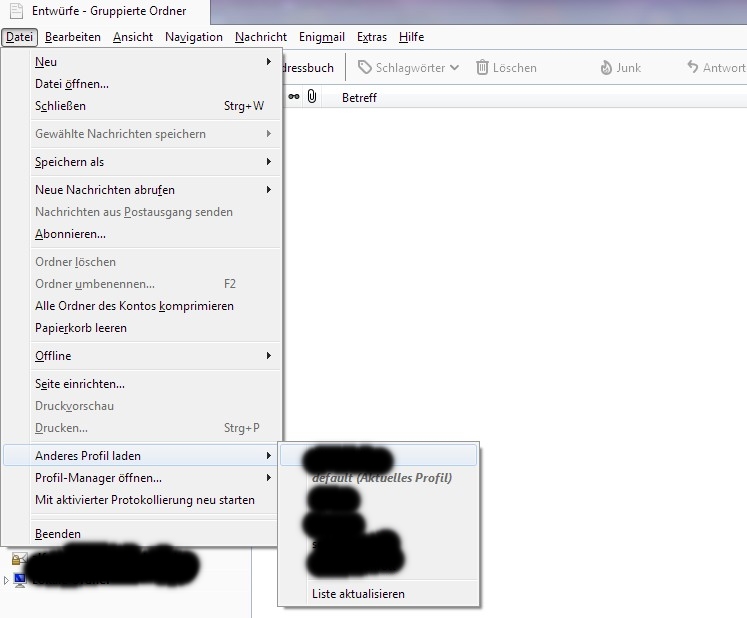Viewport: 747px width, 618px height.
Task: Sort by the read-status glasses column
Action: [294, 97]
